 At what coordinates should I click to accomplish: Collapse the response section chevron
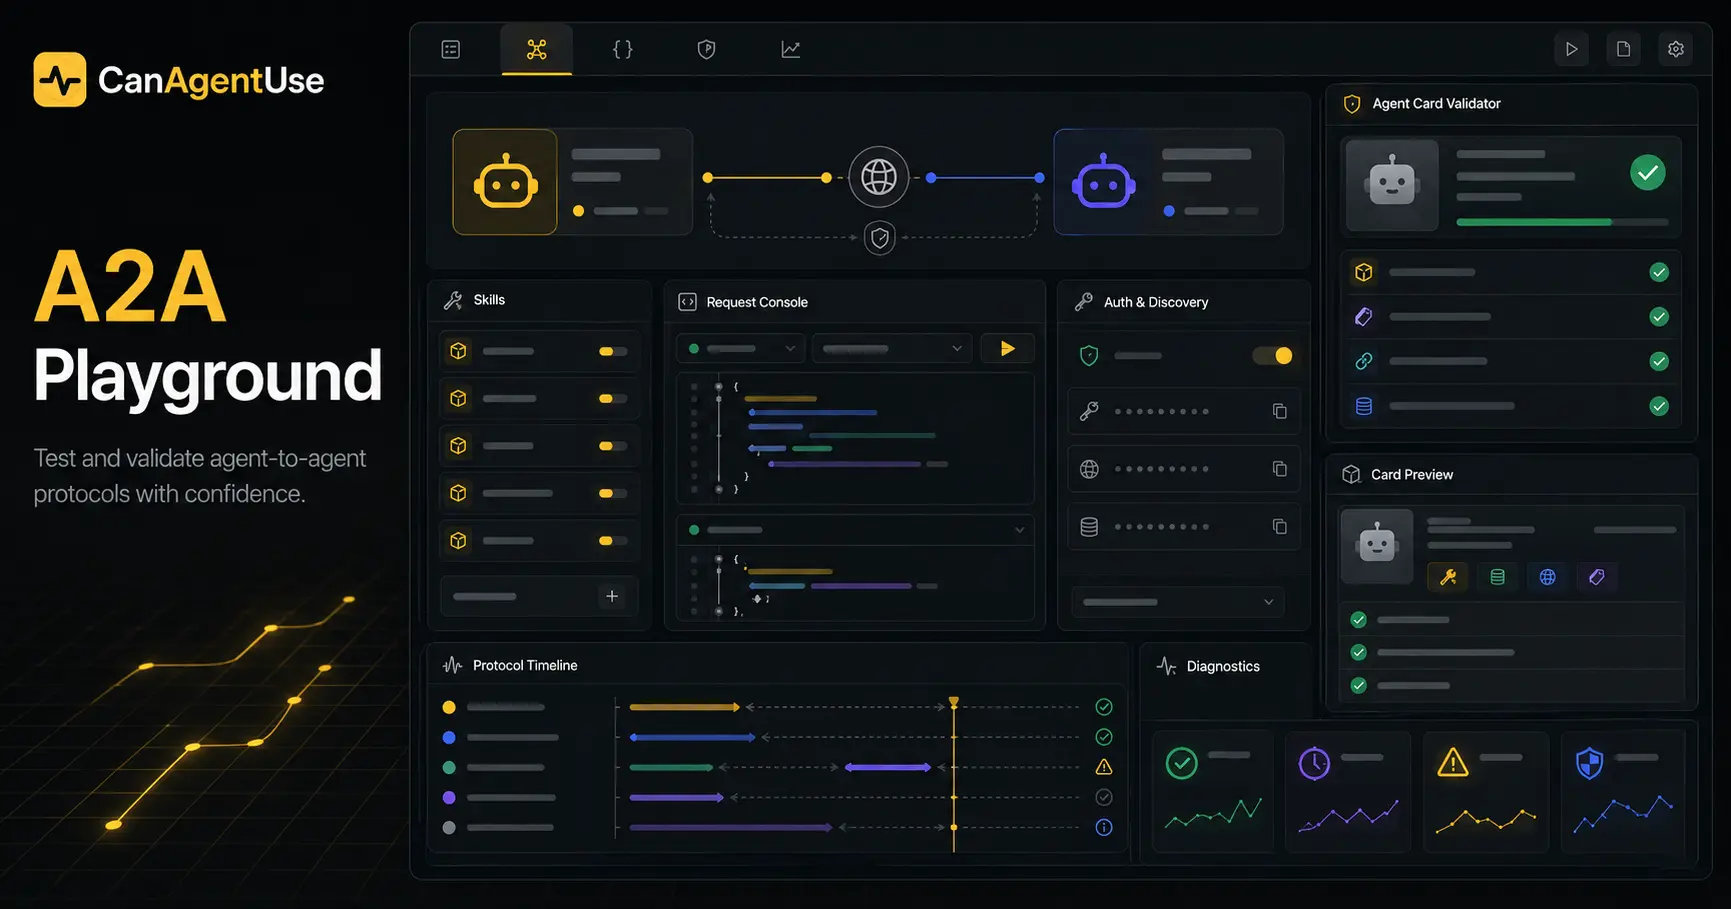point(1019,530)
